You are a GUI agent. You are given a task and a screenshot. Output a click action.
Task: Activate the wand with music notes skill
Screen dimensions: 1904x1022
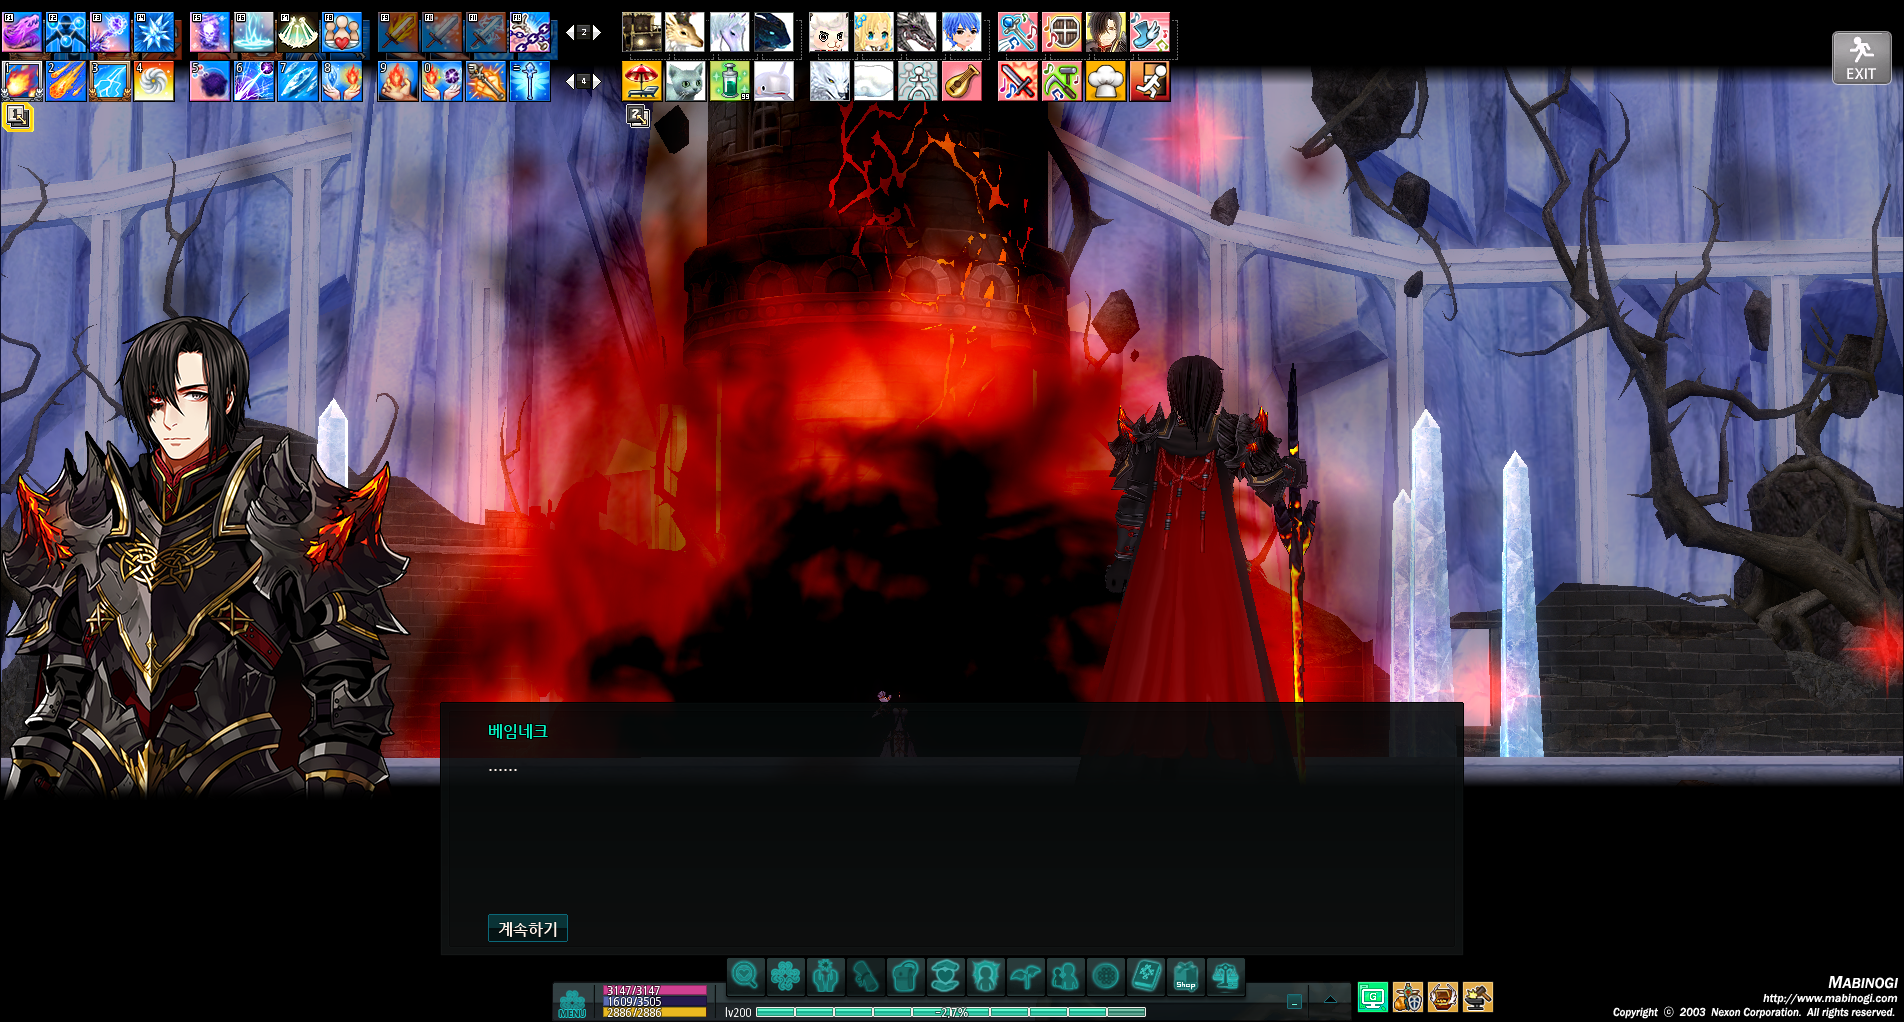[1017, 33]
